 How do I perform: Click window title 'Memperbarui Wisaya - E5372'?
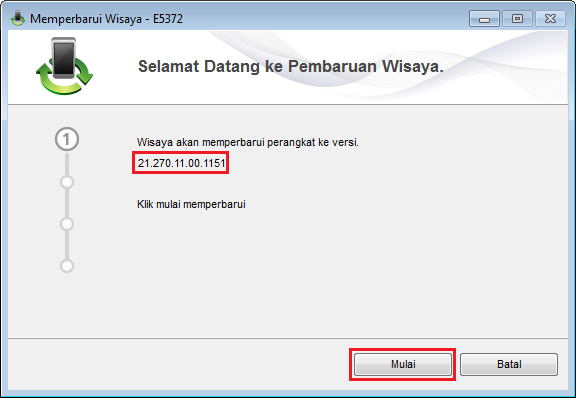point(106,19)
